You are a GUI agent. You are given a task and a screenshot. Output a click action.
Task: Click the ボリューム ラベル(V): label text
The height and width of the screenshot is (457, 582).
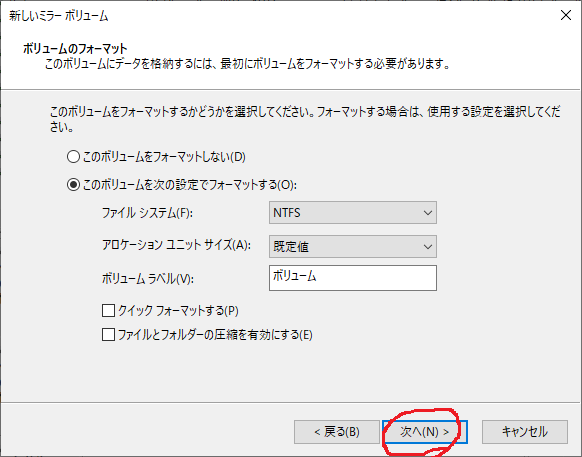tap(148, 278)
